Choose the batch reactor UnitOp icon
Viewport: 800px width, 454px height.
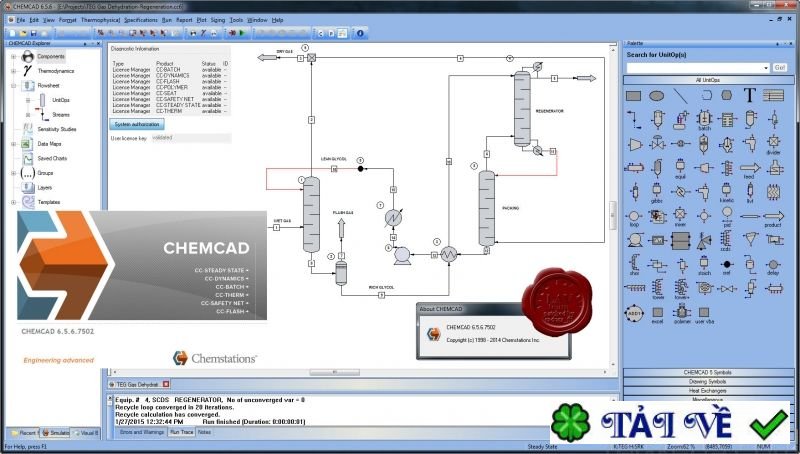tap(704, 120)
